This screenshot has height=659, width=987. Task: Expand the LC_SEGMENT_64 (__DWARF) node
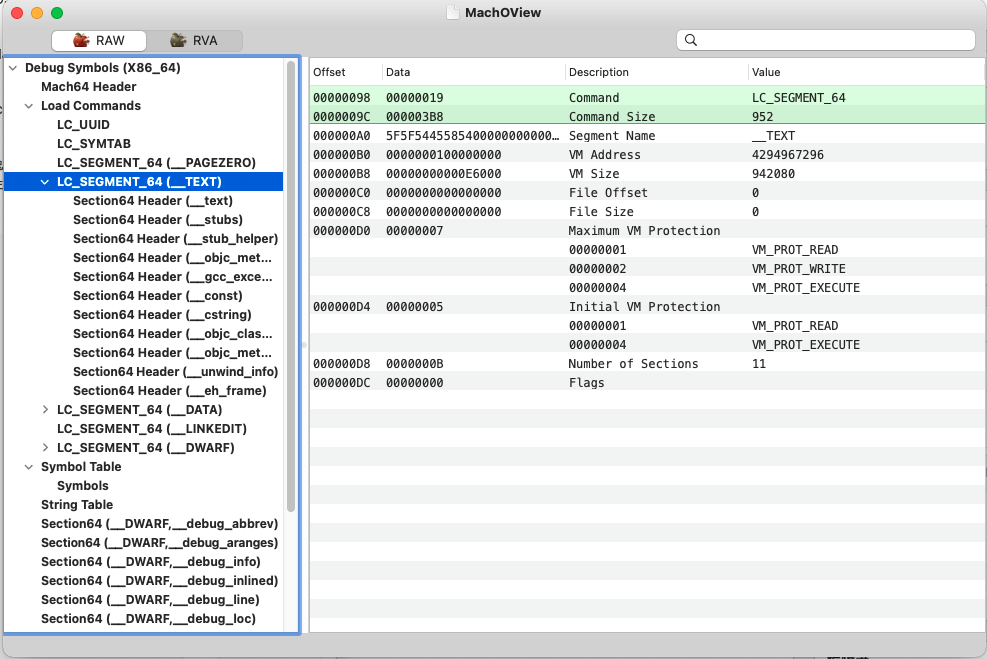[x=45, y=448]
